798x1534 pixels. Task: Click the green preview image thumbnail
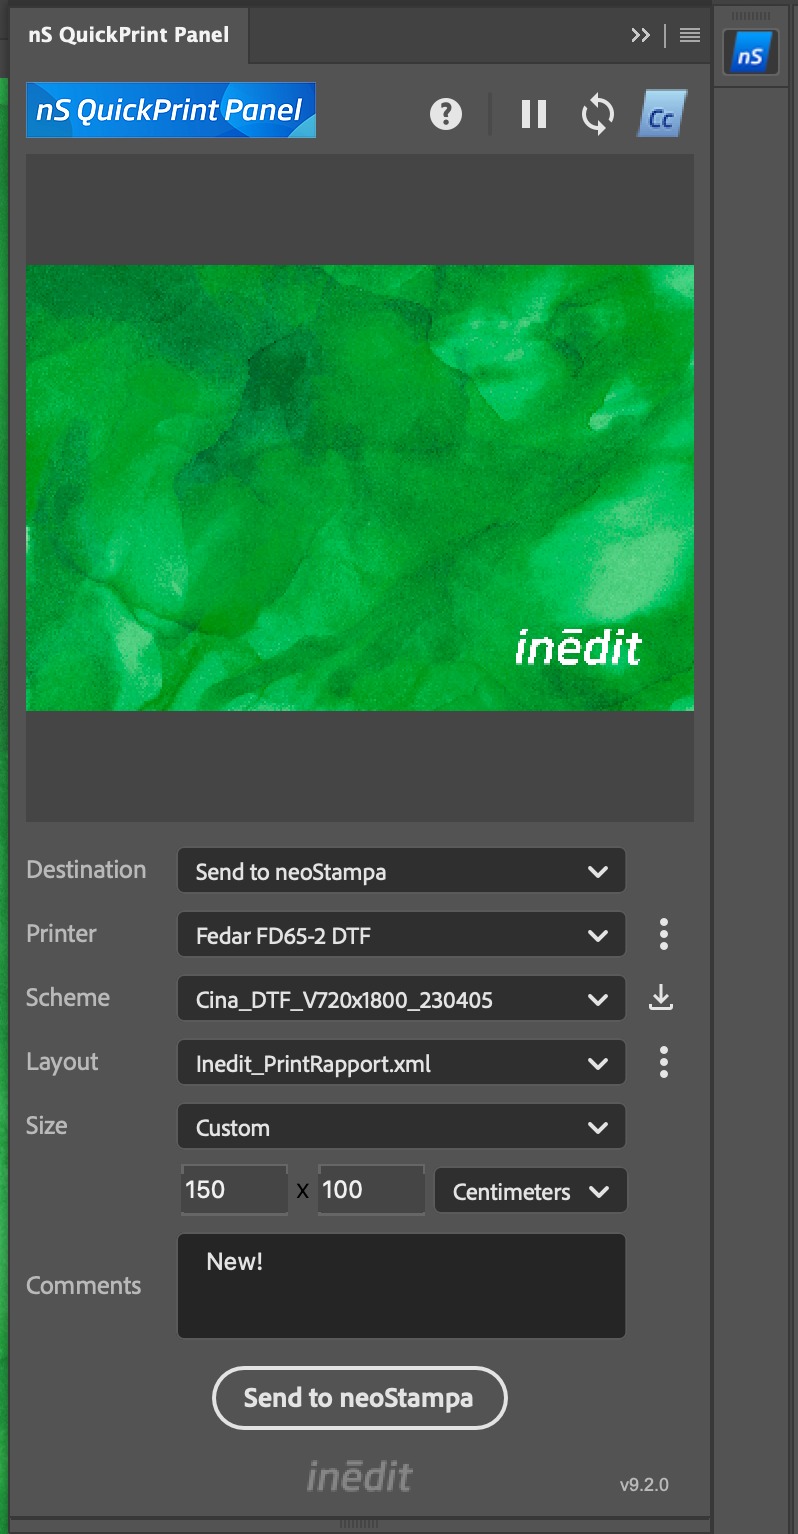click(x=360, y=488)
